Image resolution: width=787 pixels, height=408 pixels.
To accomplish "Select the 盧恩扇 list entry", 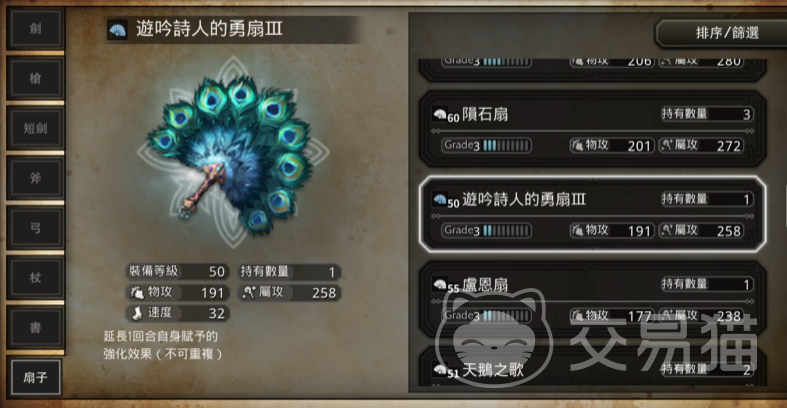I will click(592, 299).
